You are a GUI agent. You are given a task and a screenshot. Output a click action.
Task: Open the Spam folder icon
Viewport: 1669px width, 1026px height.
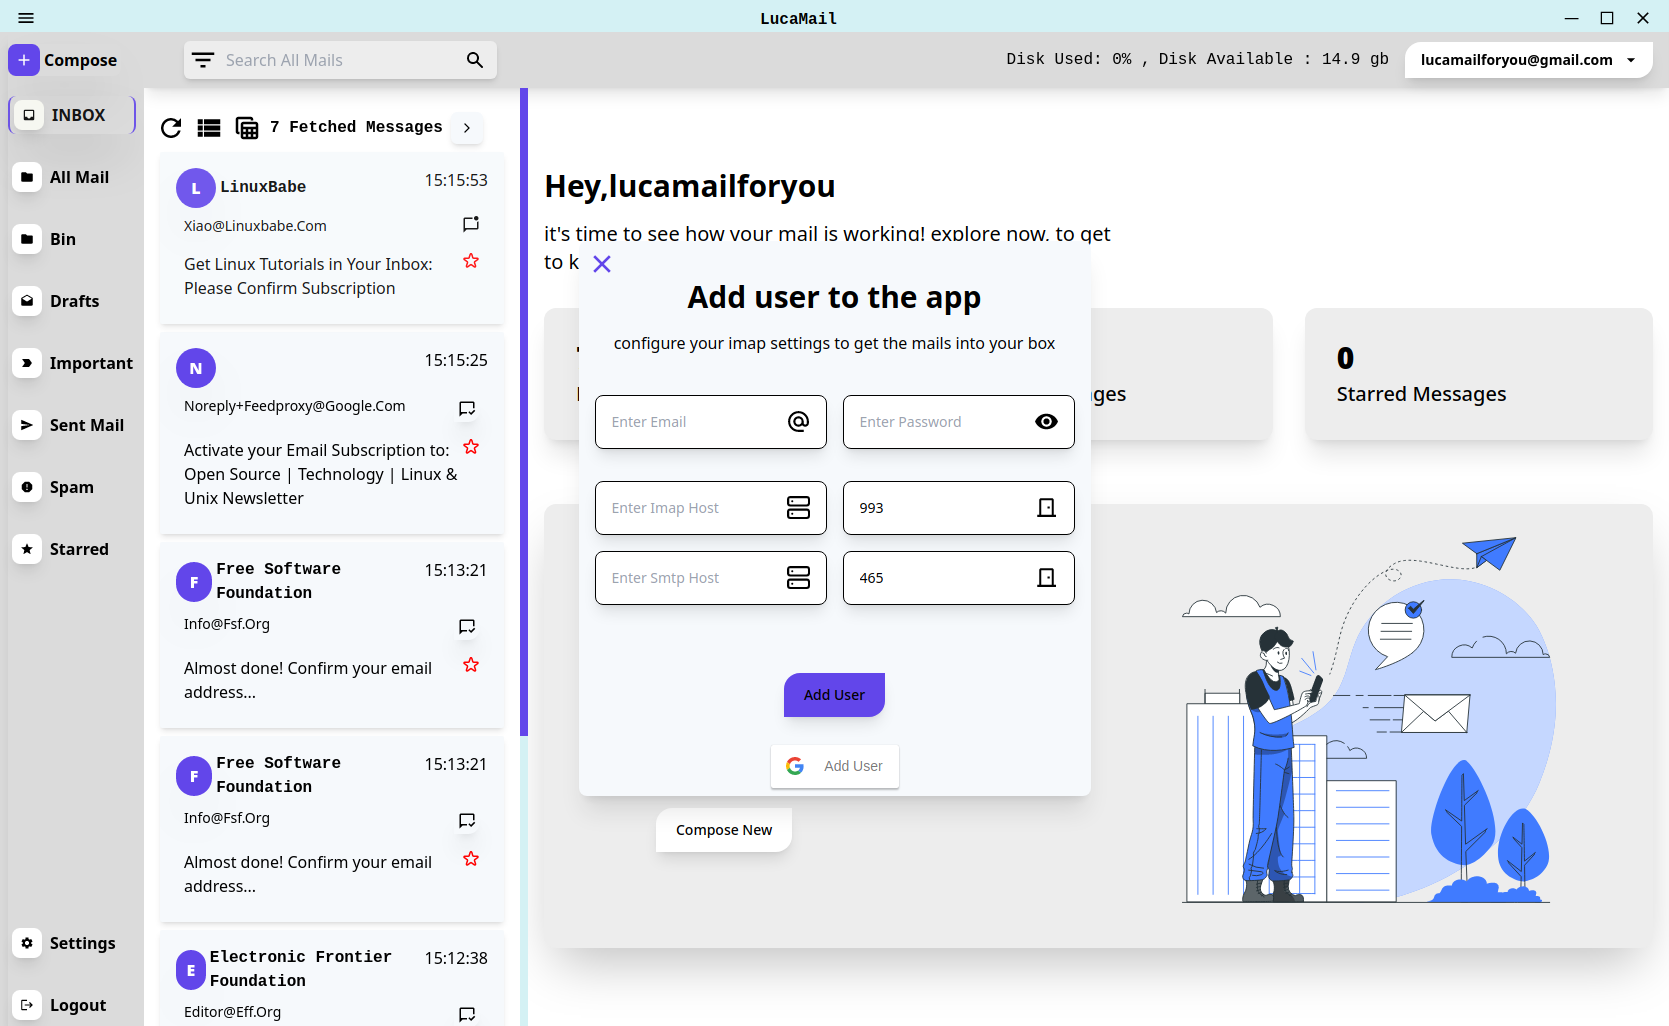coord(26,487)
